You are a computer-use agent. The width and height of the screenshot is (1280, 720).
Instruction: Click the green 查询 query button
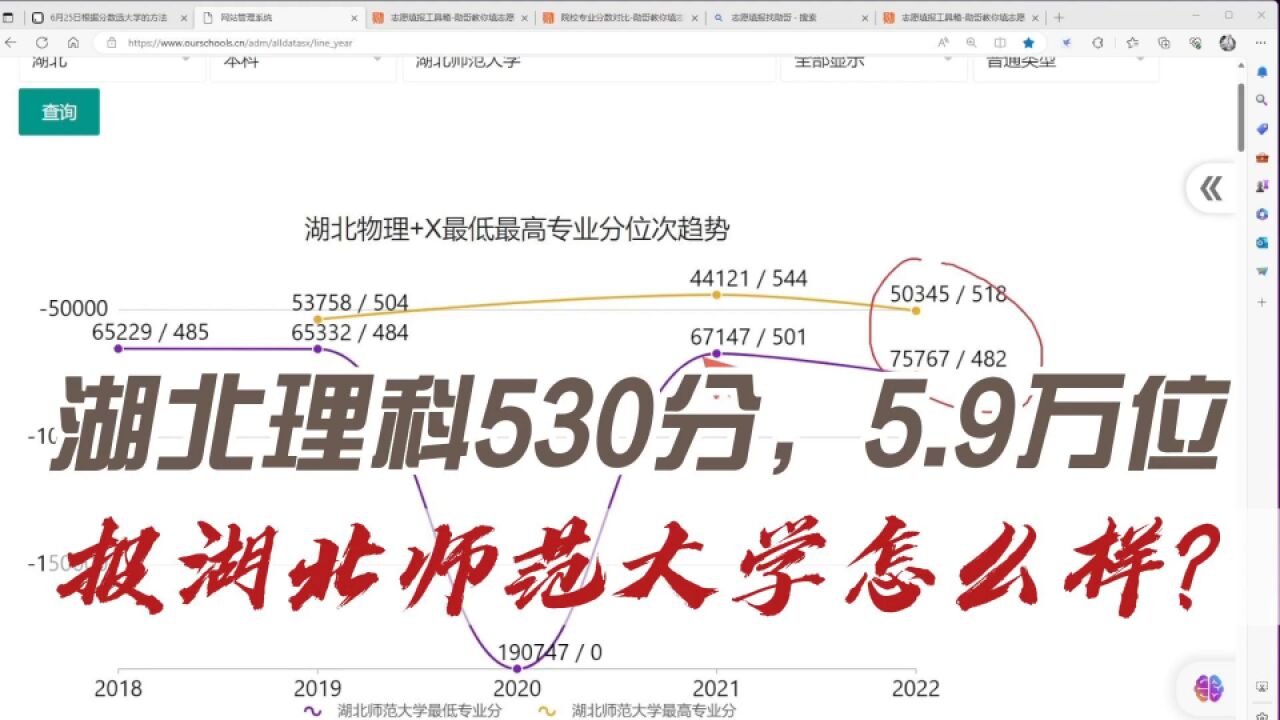coord(59,112)
